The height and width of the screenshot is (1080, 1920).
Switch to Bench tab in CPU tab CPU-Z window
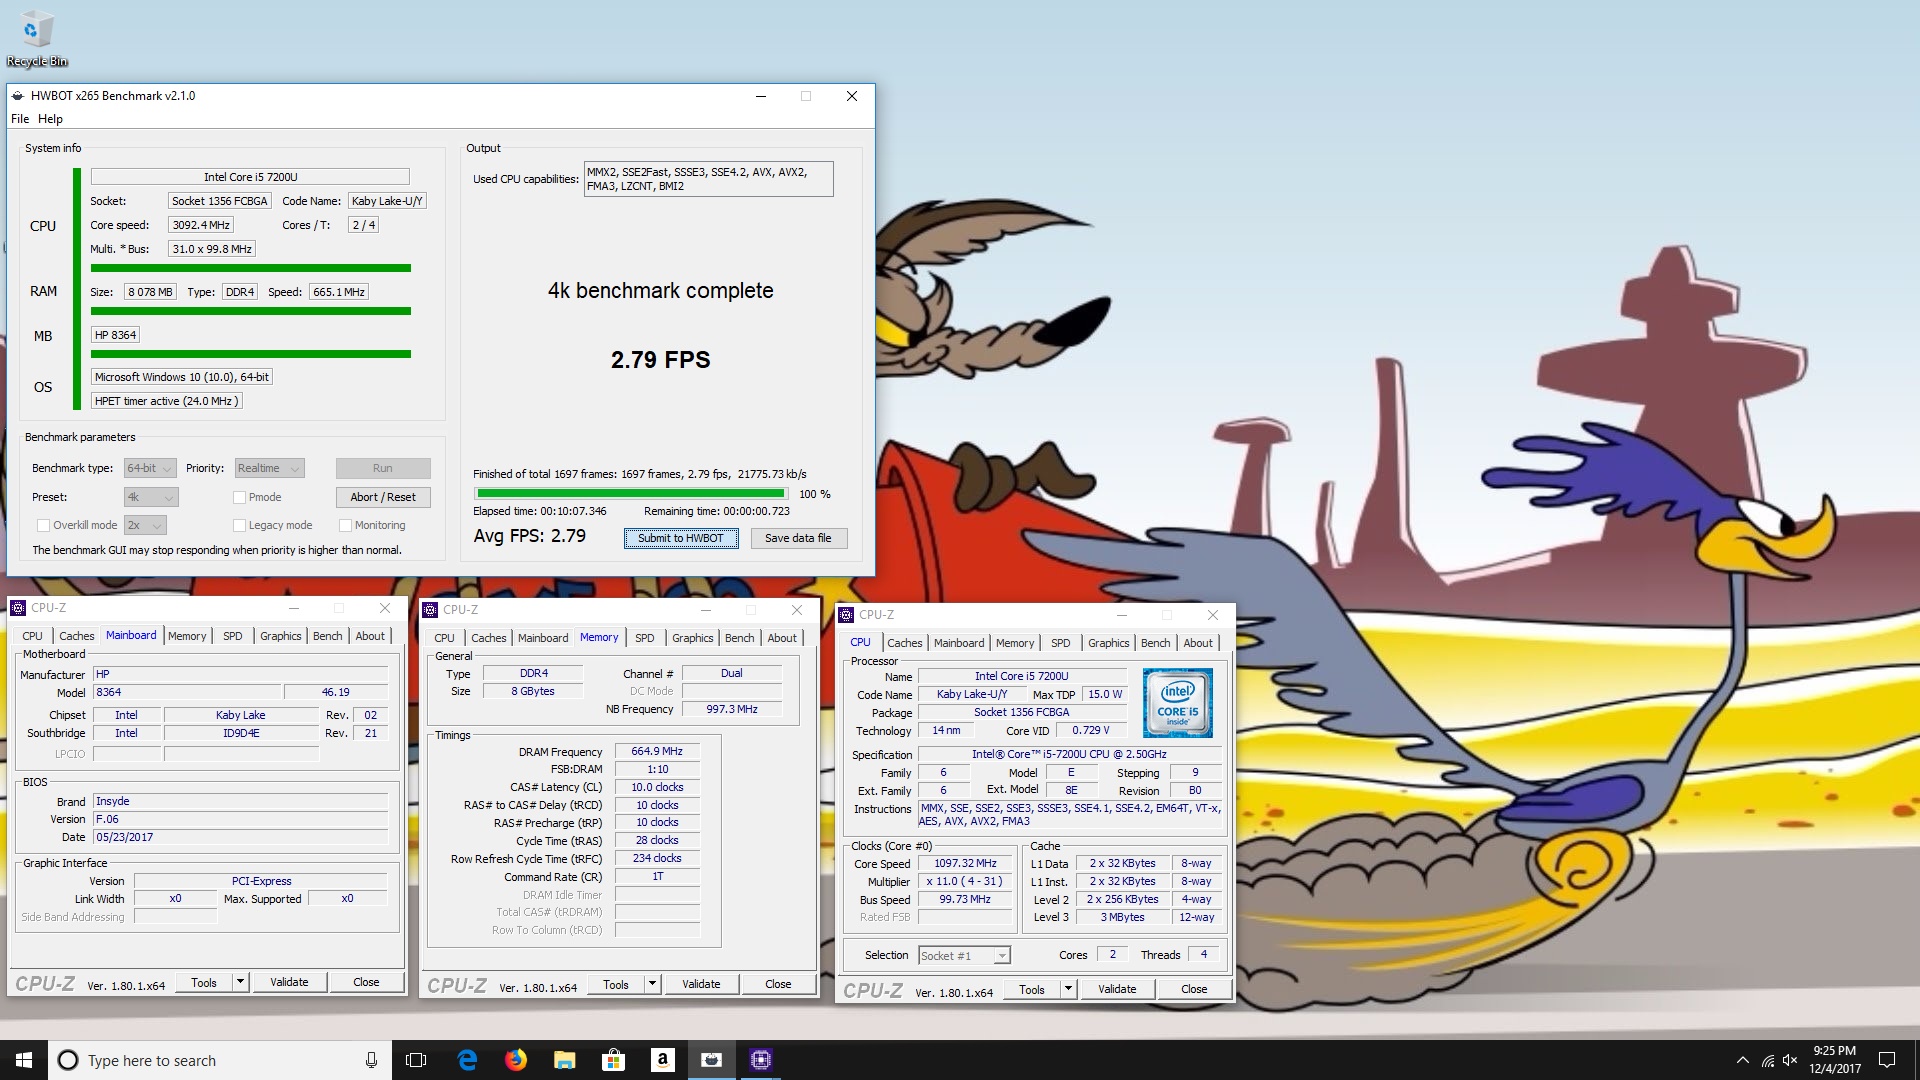[1155, 643]
